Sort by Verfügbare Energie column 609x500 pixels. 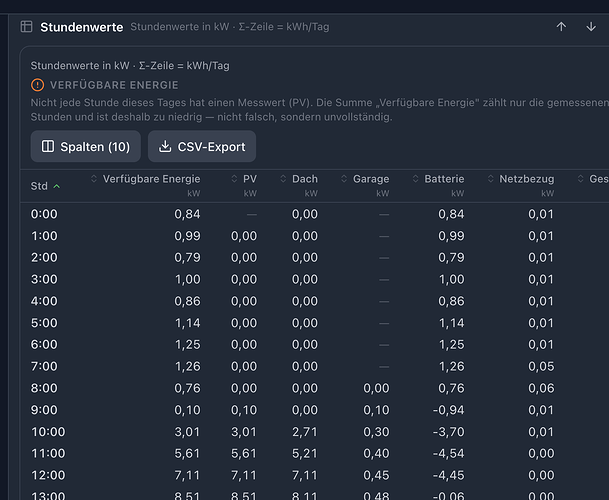click(146, 179)
